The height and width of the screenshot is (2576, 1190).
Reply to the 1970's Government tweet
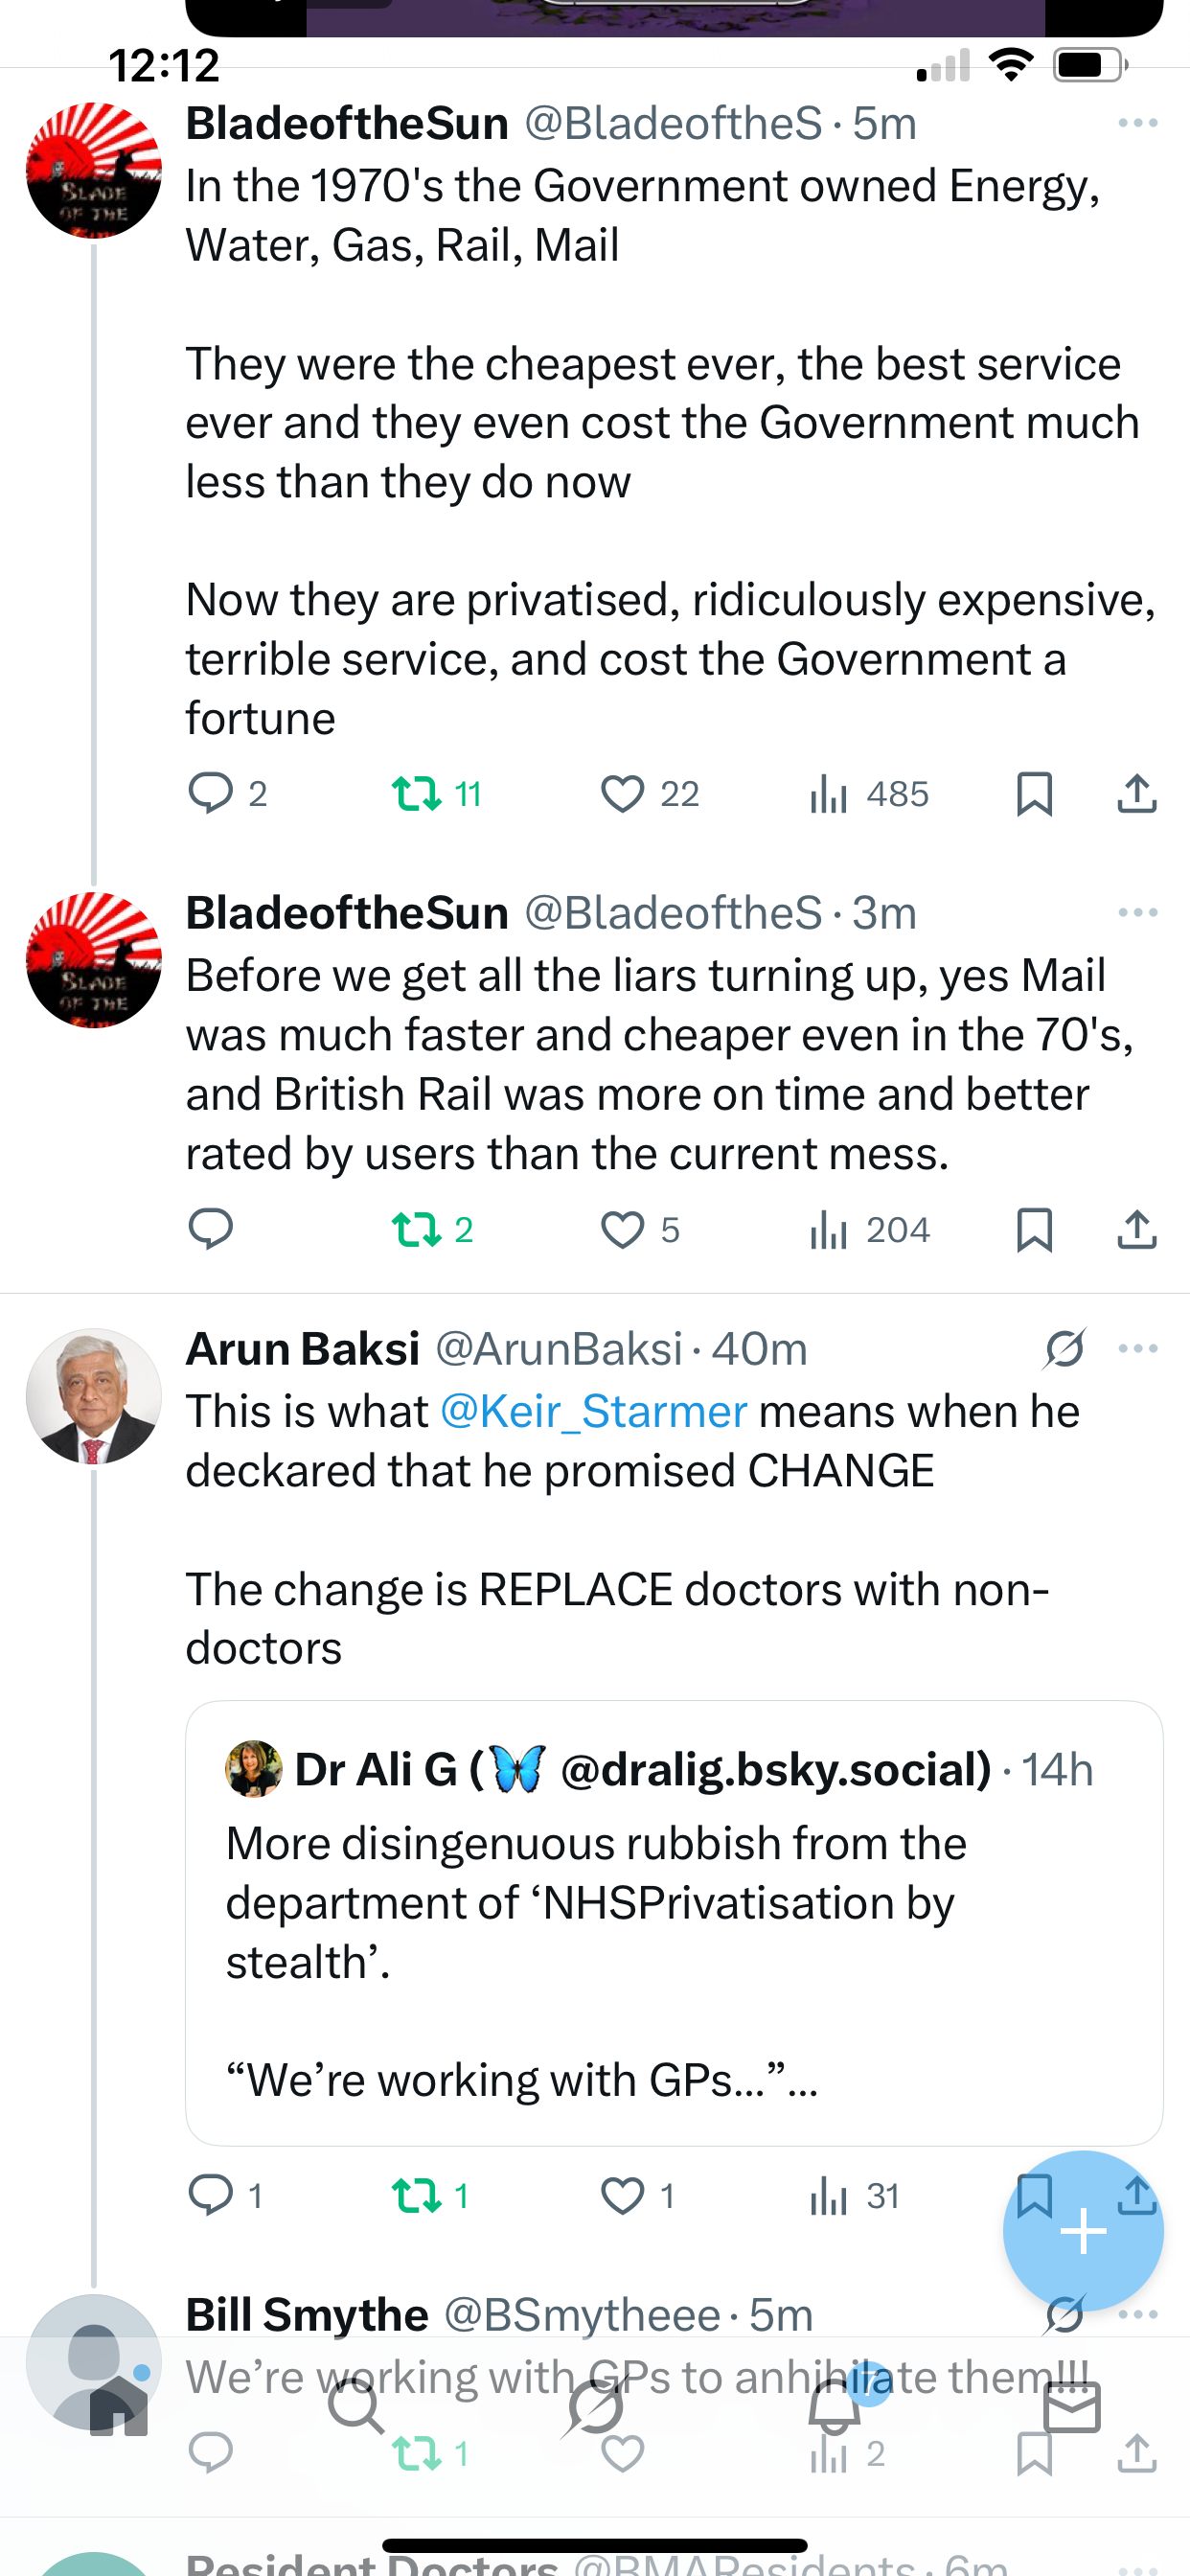pos(211,794)
